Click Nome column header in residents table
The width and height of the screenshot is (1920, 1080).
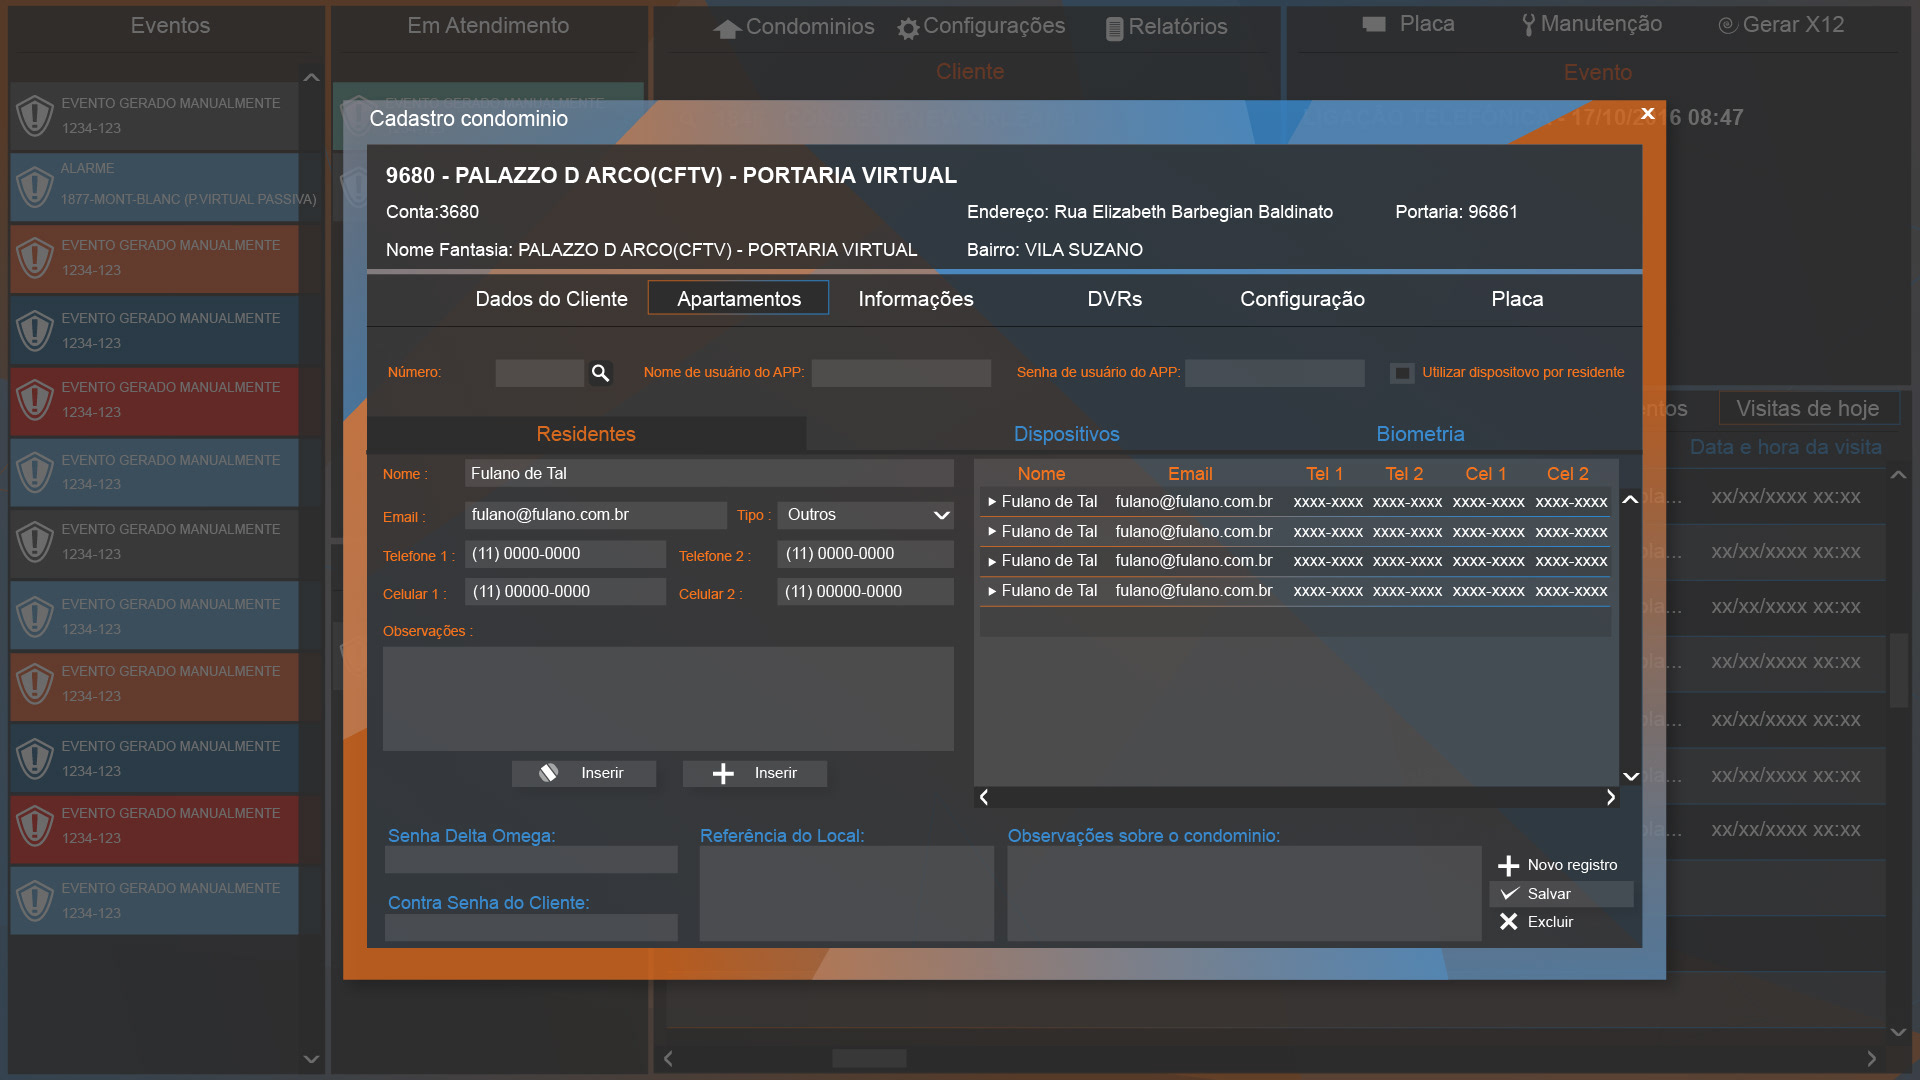point(1041,474)
